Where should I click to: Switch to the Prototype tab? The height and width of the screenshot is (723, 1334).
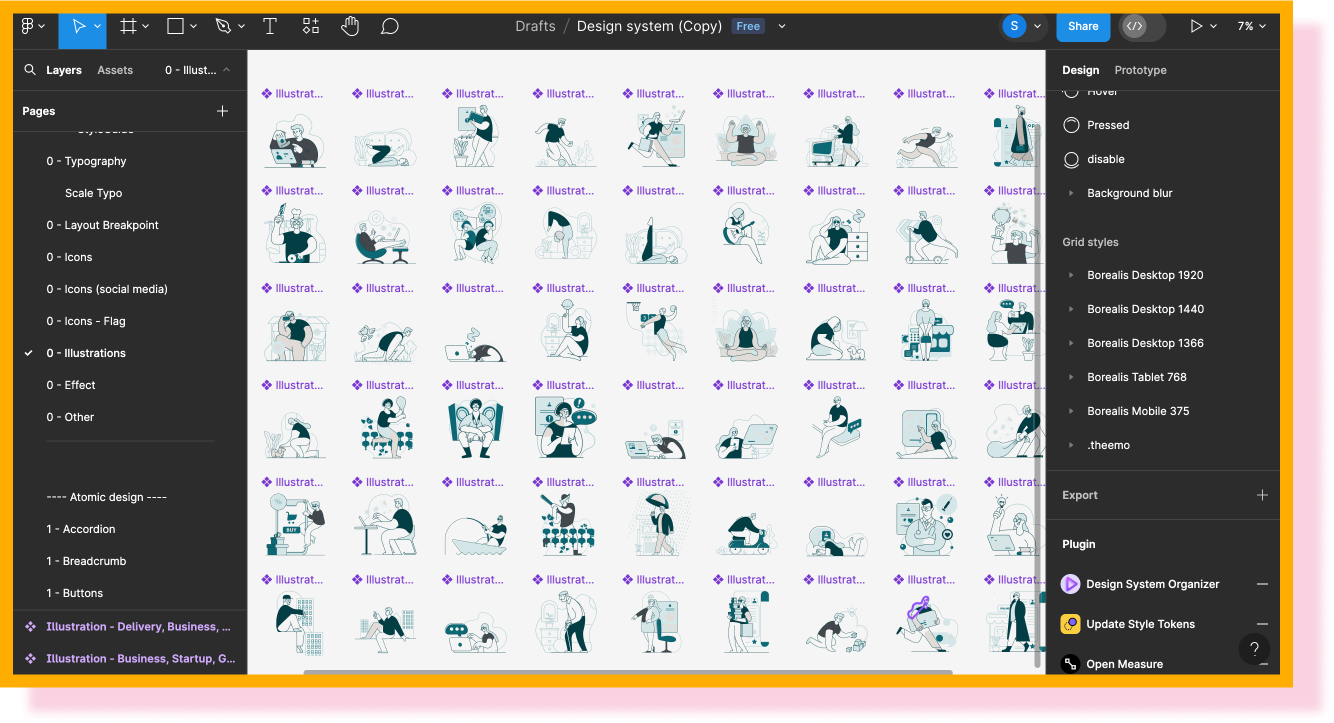pyautogui.click(x=1140, y=70)
